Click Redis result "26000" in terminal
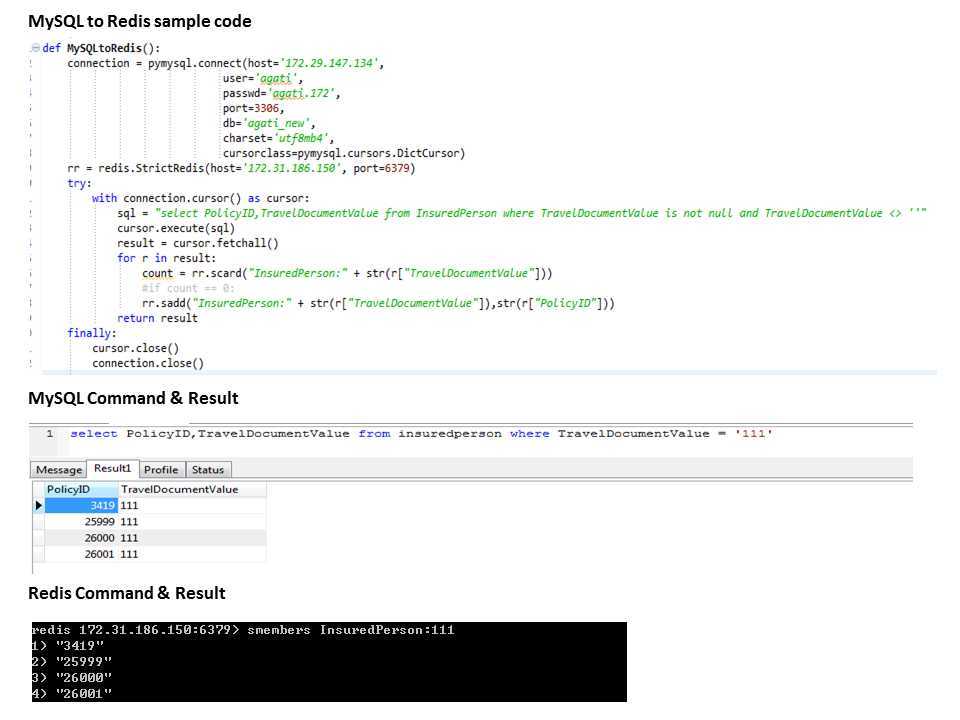960x720 pixels. point(83,678)
